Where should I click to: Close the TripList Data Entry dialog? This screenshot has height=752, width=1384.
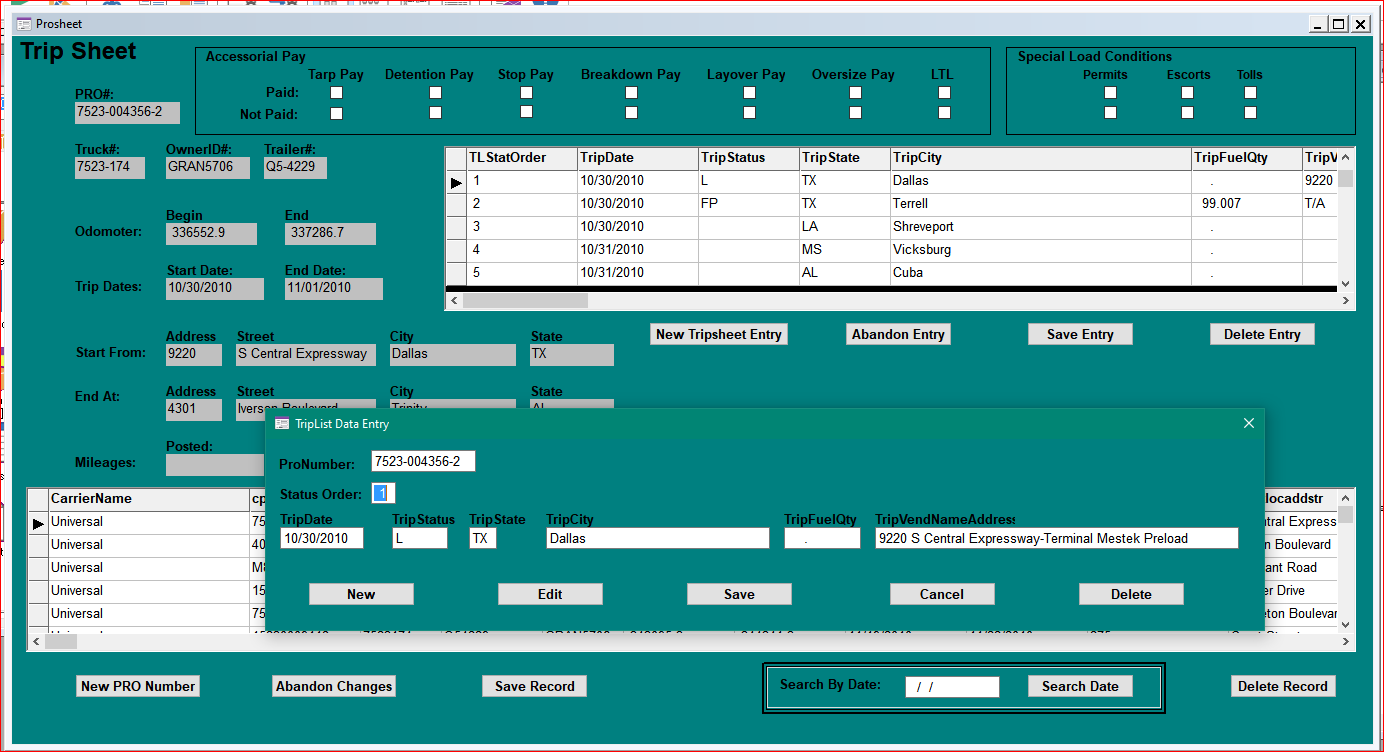click(x=1248, y=424)
